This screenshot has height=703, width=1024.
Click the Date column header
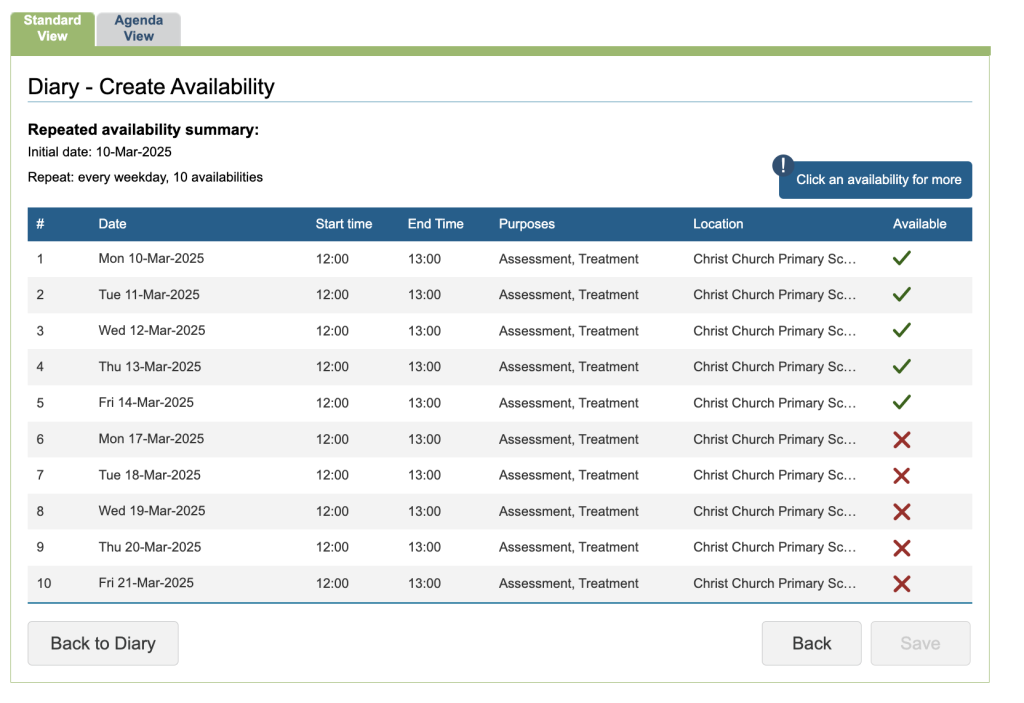click(x=113, y=224)
